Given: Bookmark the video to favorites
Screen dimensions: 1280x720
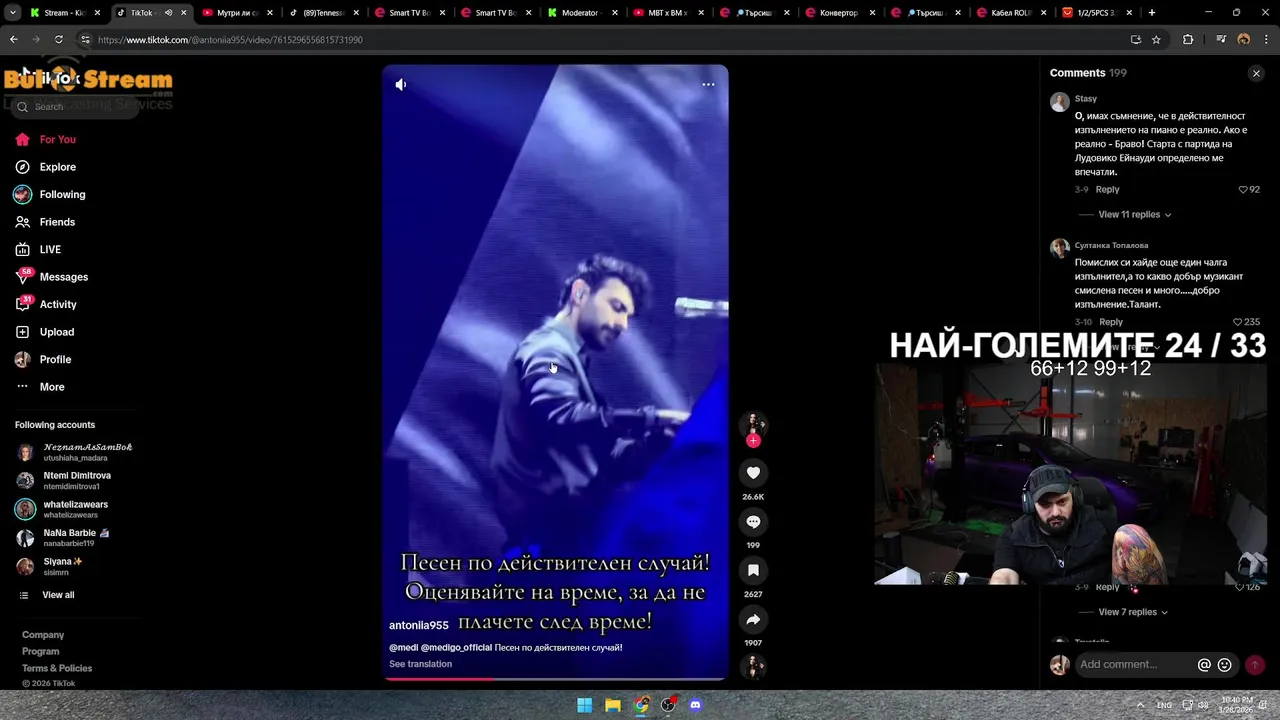Looking at the screenshot, I should (x=753, y=570).
